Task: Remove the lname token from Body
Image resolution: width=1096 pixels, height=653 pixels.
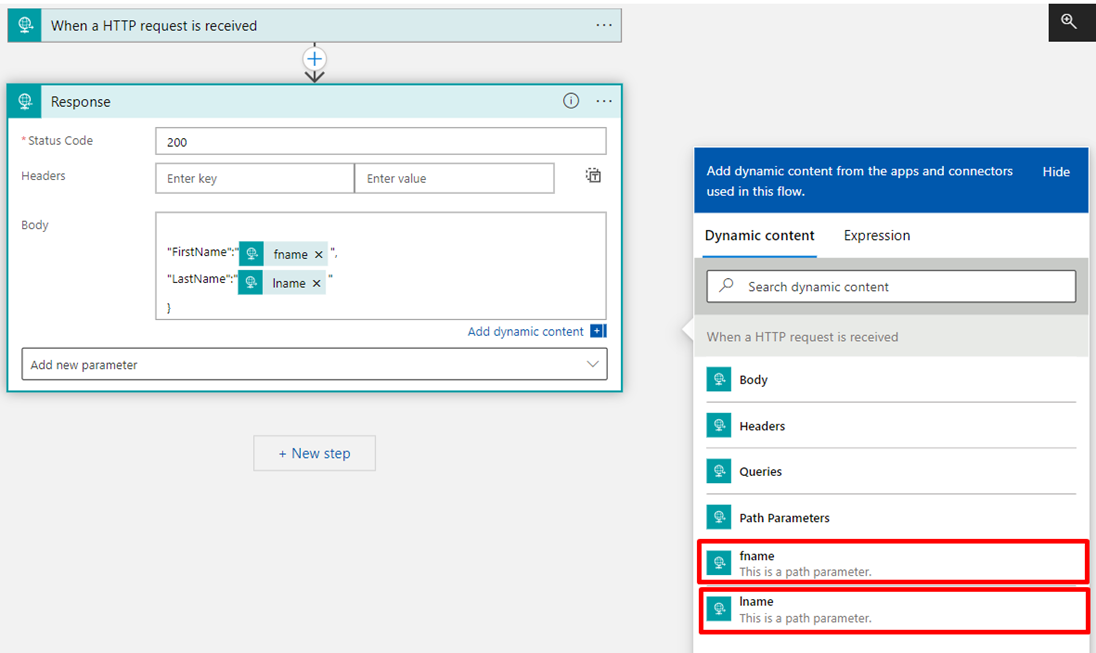Action: point(317,284)
